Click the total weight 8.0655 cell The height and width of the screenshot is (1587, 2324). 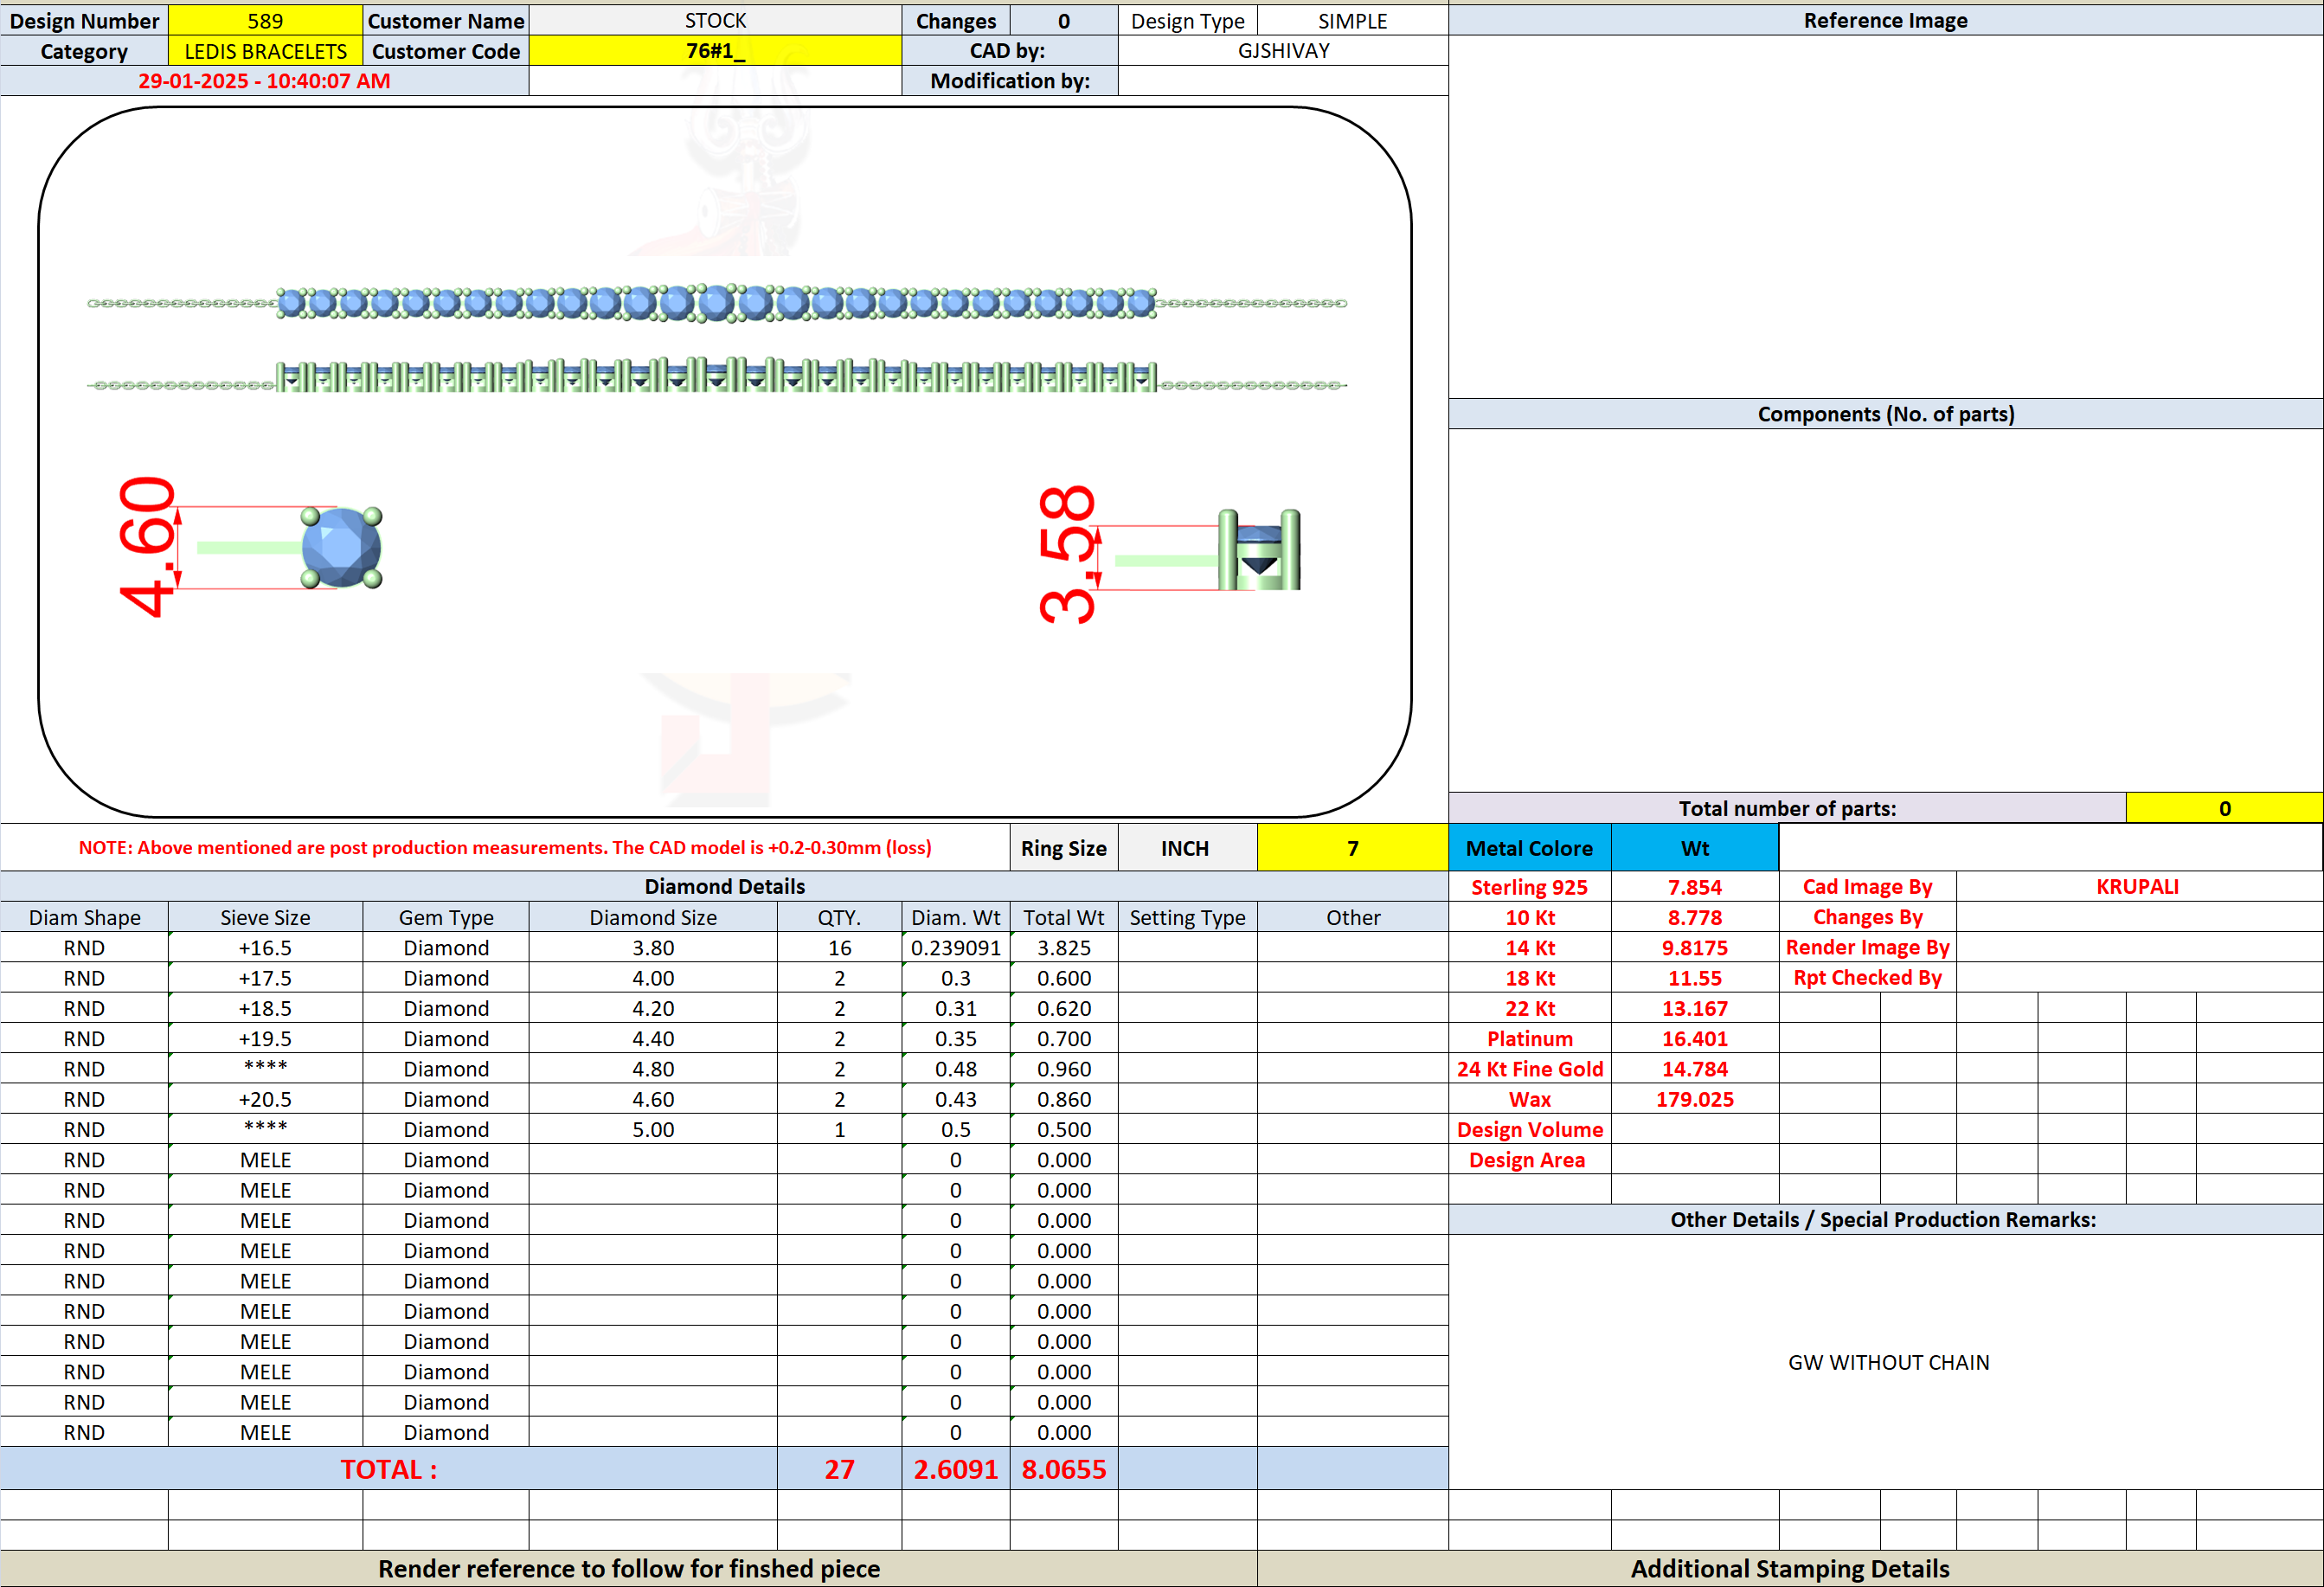coord(1063,1468)
